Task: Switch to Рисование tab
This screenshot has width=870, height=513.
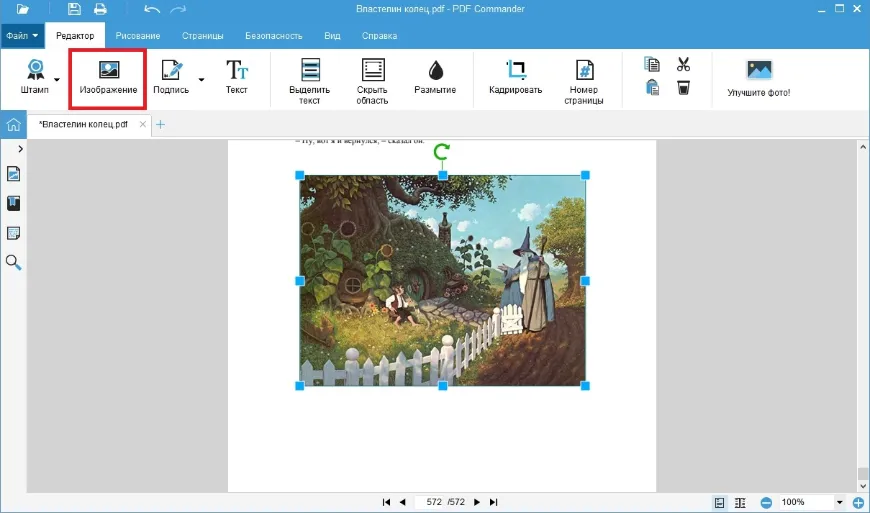Action: [x=138, y=35]
